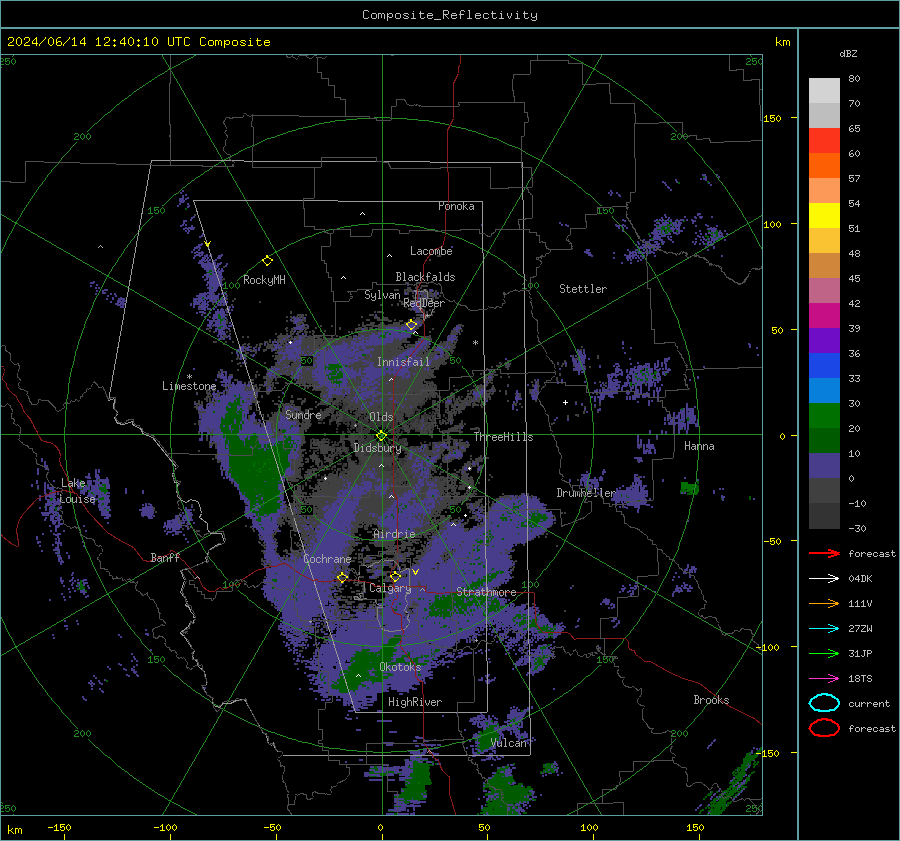Click the Sundre label

click(x=303, y=414)
